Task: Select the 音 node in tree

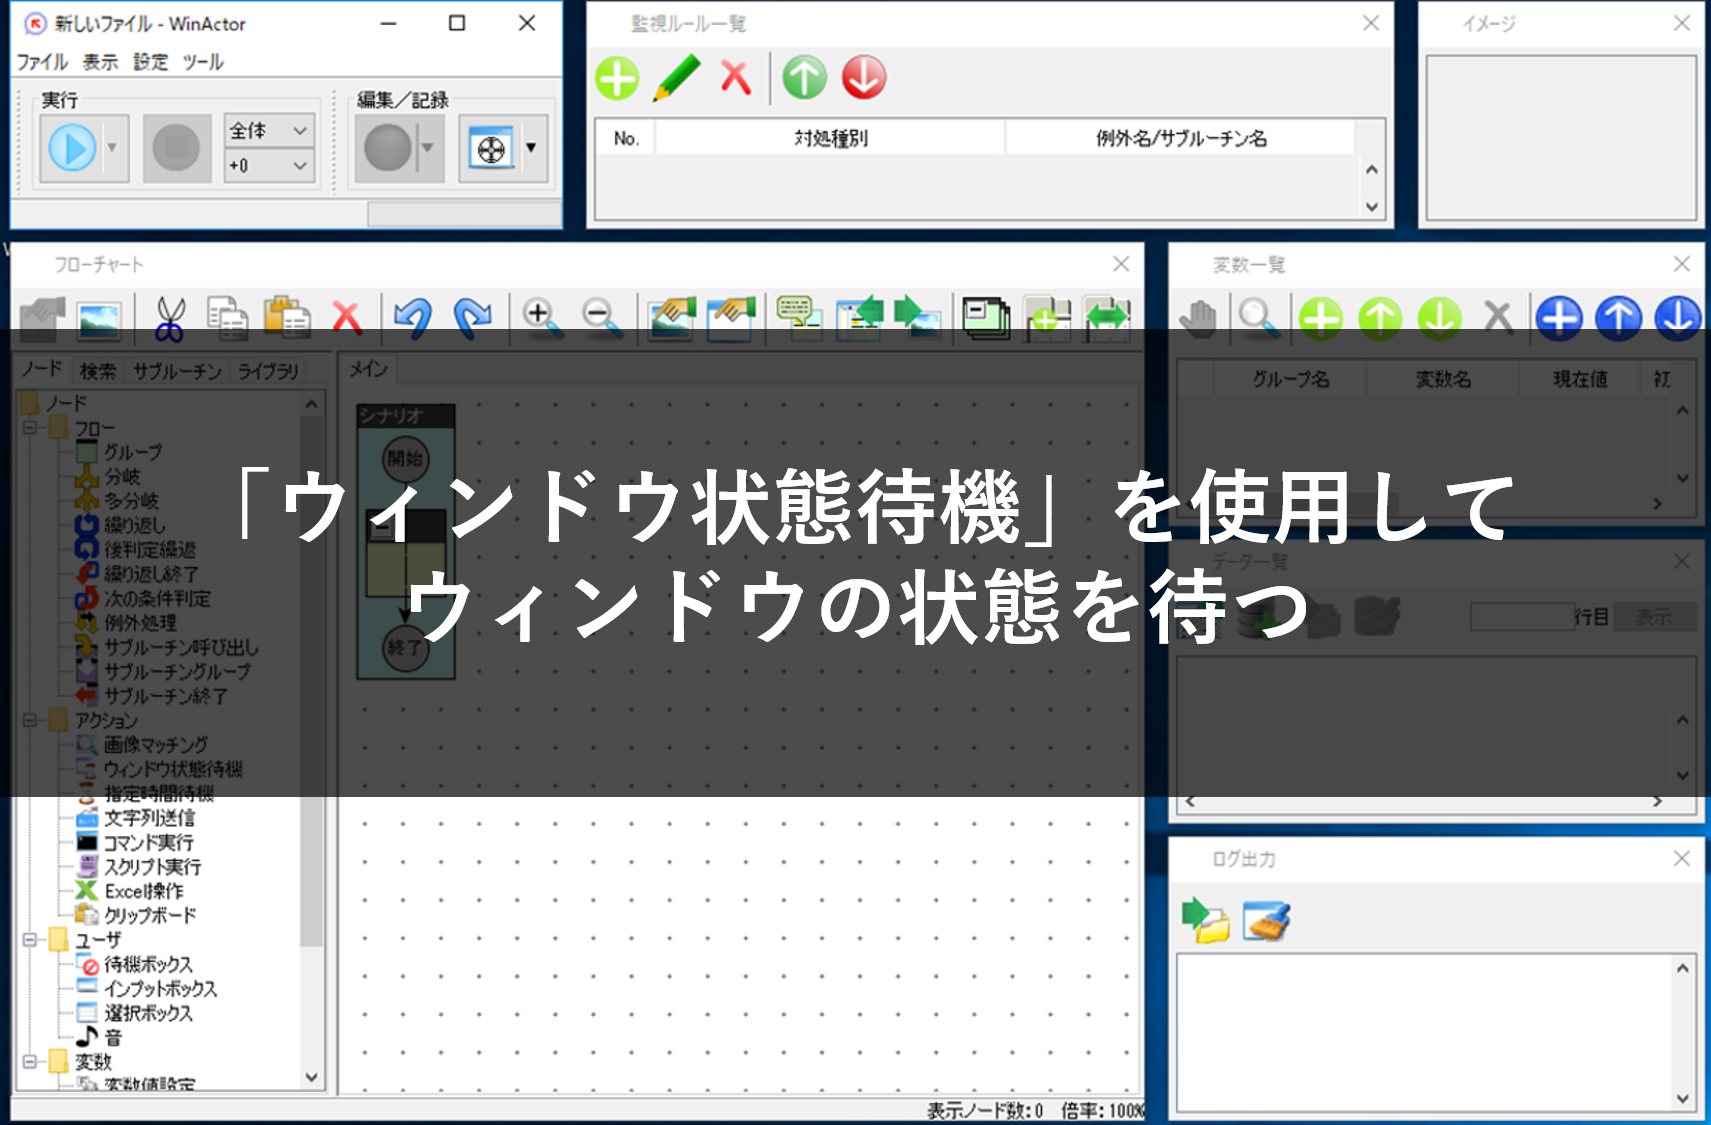Action: pos(113,1038)
